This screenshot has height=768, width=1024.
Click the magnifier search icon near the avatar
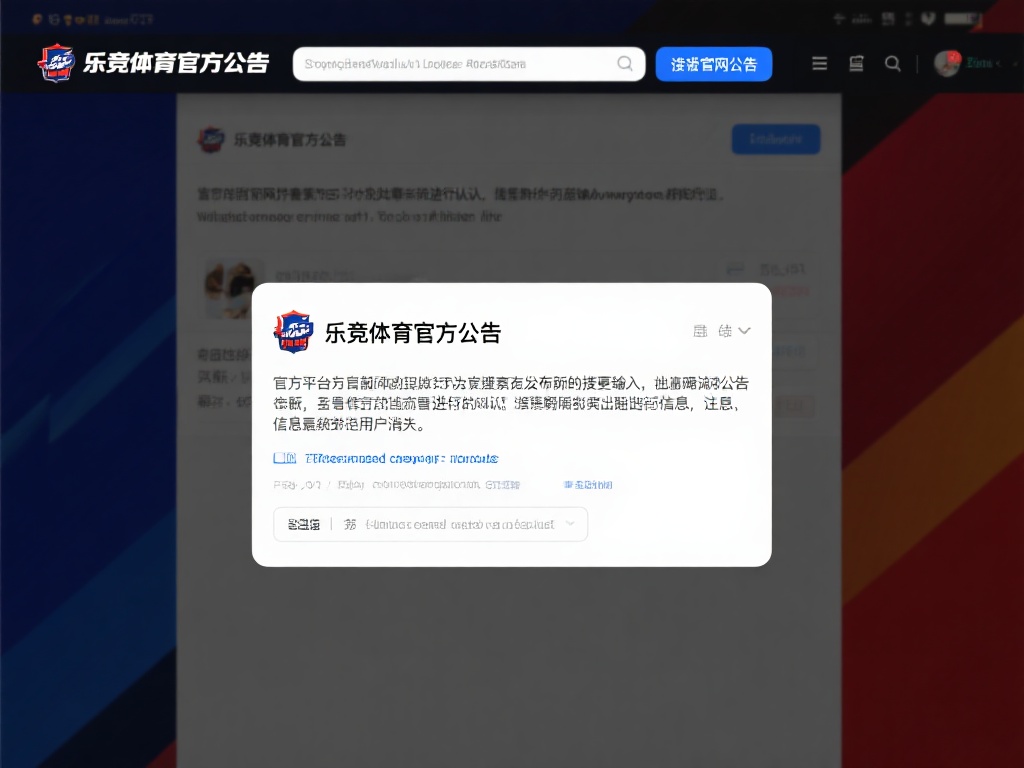point(893,63)
